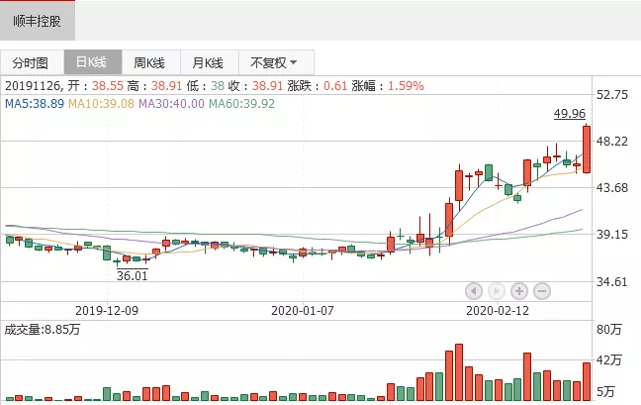Image resolution: width=641 pixels, height=405 pixels.
Task: Click the MA10:39.08 indicator label
Action: [x=101, y=103]
